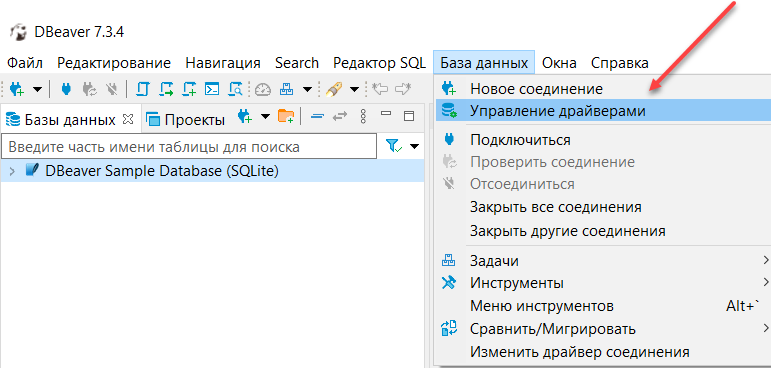Click the navigator filter funnel icon
The image size is (771, 368).
pyautogui.click(x=394, y=146)
